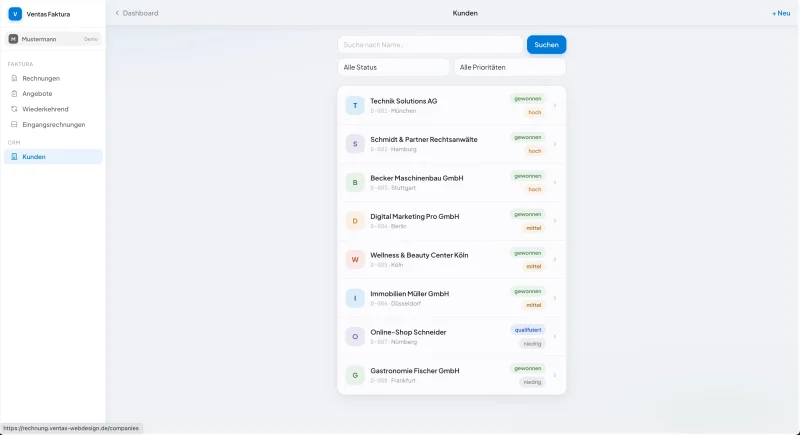This screenshot has height=435, width=800.
Task: Click the O avatar of Online-Shop Schneider
Action: [355, 337]
